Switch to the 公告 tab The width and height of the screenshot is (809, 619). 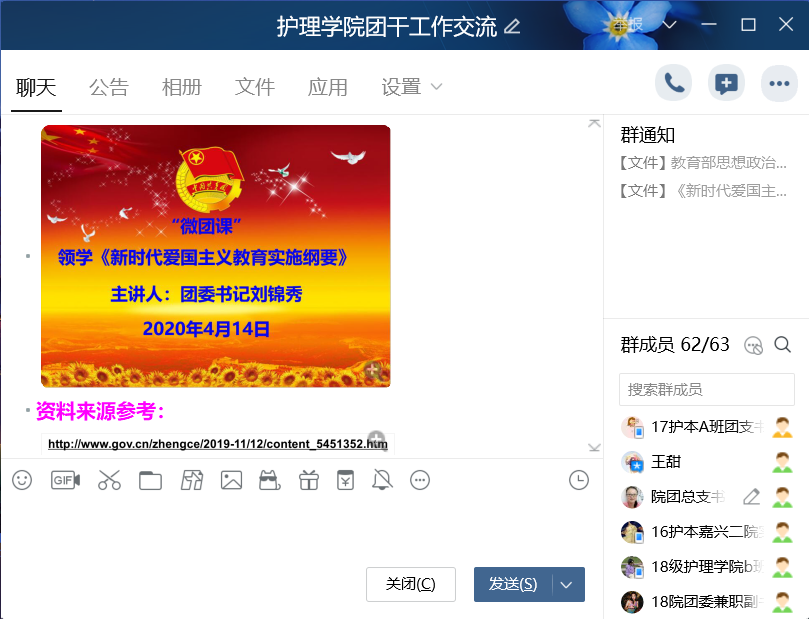pos(108,87)
